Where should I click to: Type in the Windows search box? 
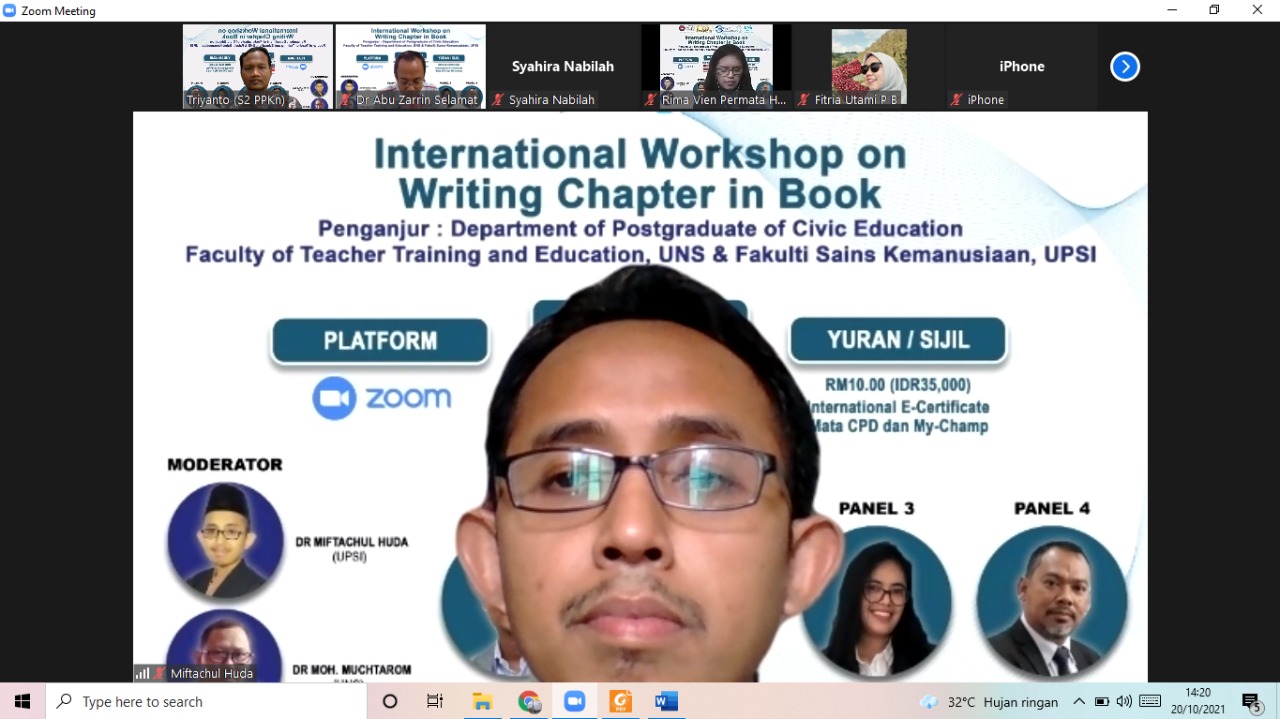point(210,702)
